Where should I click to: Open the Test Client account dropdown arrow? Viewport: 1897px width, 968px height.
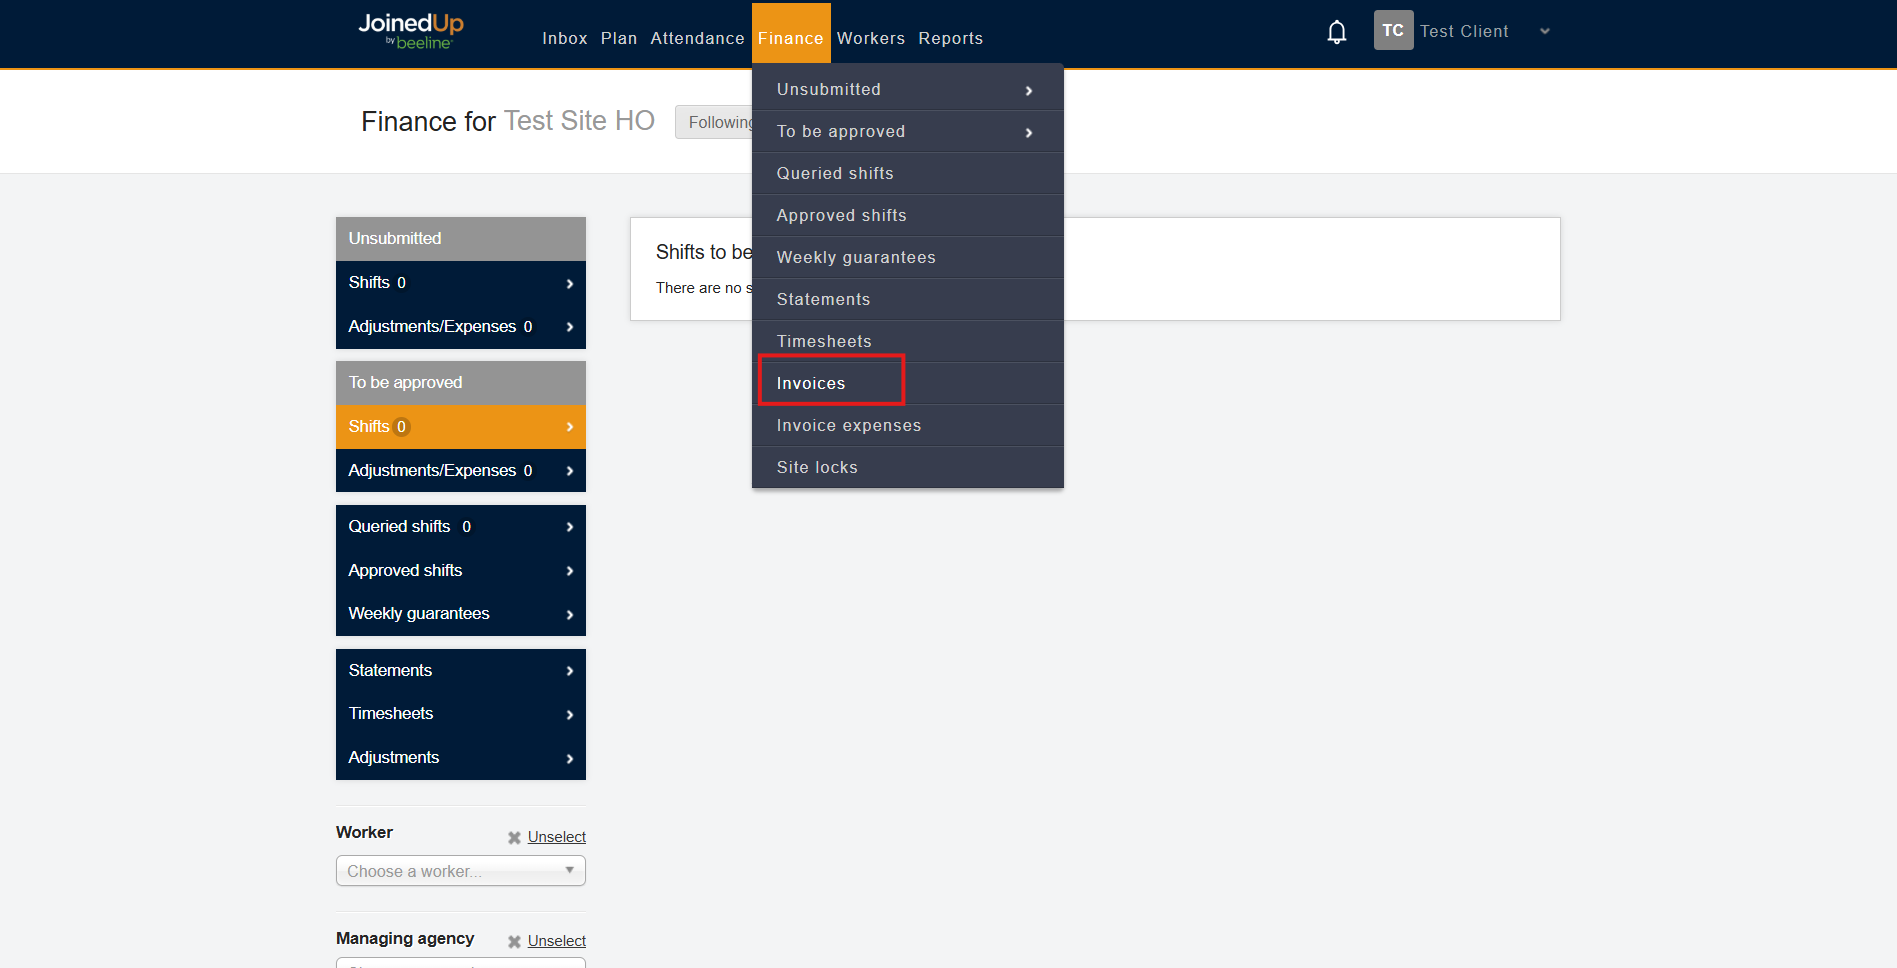tap(1544, 32)
